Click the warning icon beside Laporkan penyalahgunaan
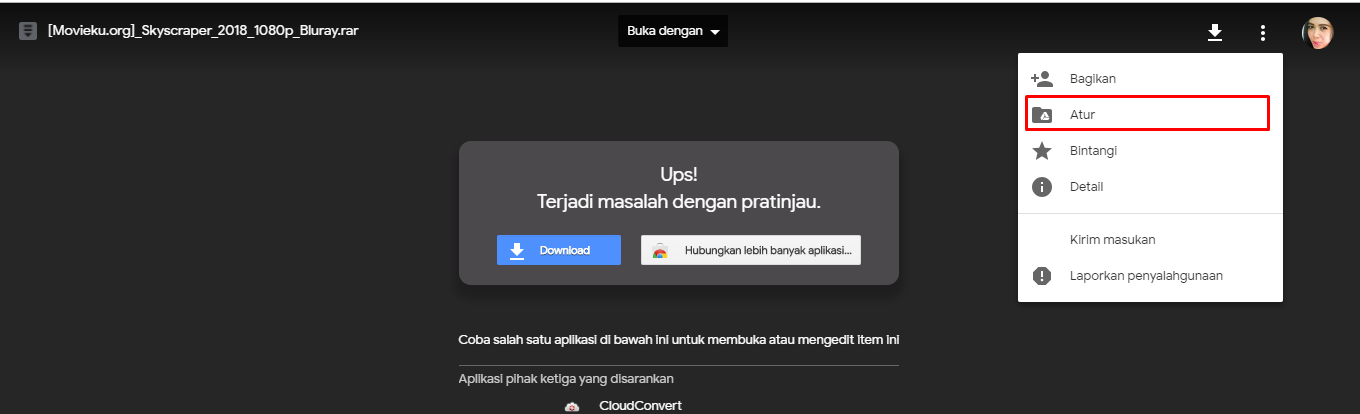 point(1042,276)
